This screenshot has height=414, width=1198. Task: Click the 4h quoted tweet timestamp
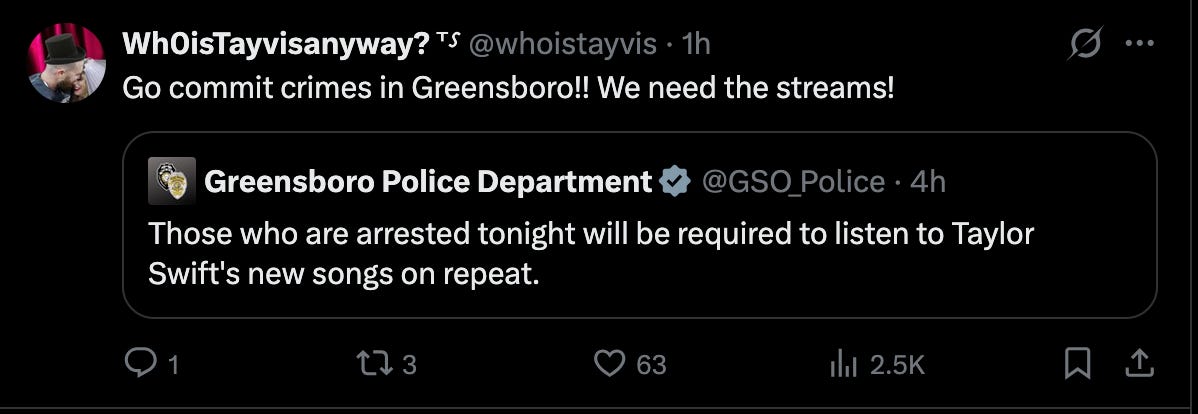tap(928, 182)
